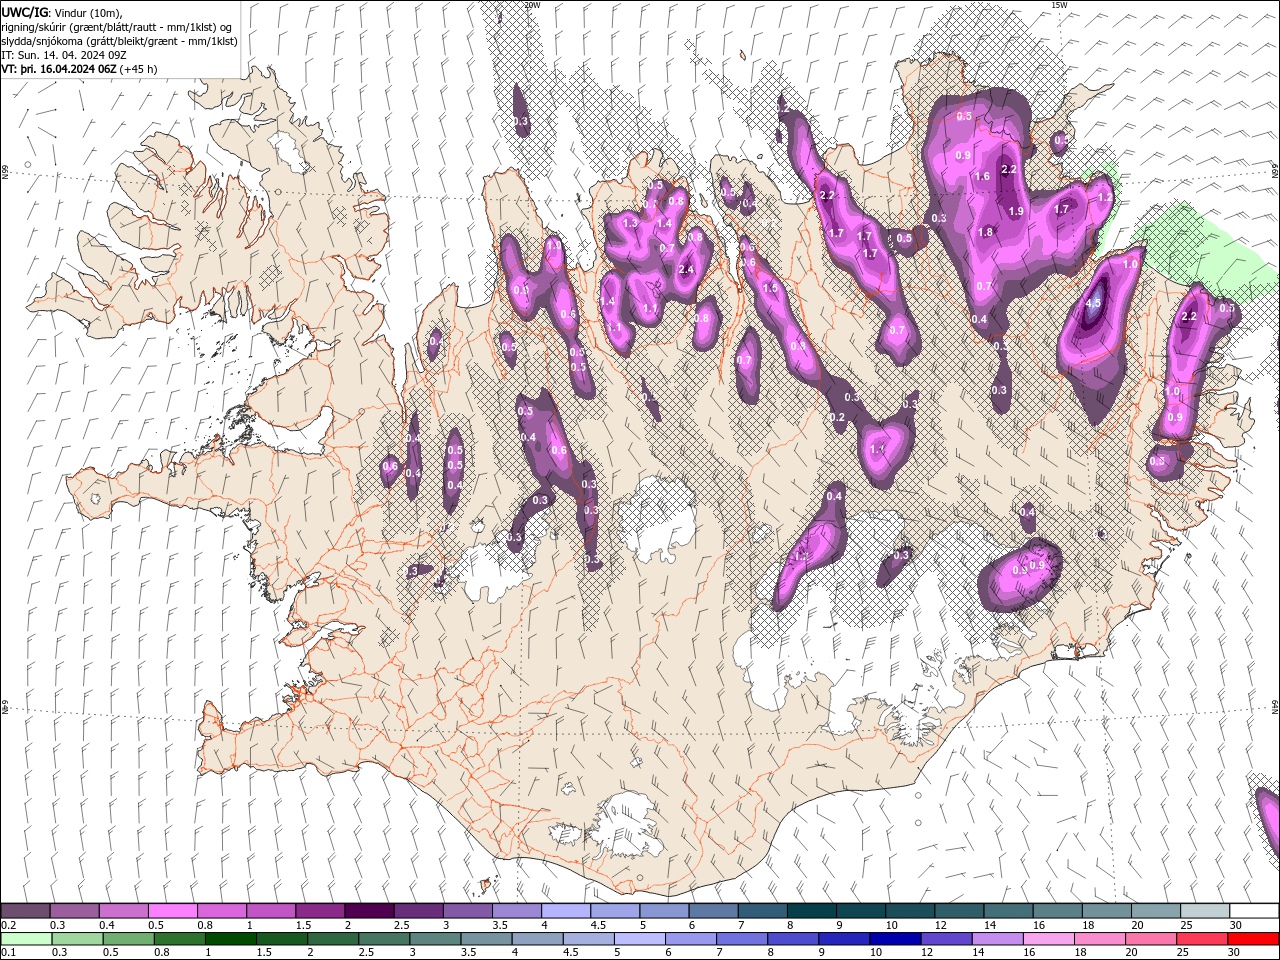The width and height of the screenshot is (1280, 960).
Task: Pick the white swatch above the upper scale's 30
Action: [x=1254, y=911]
